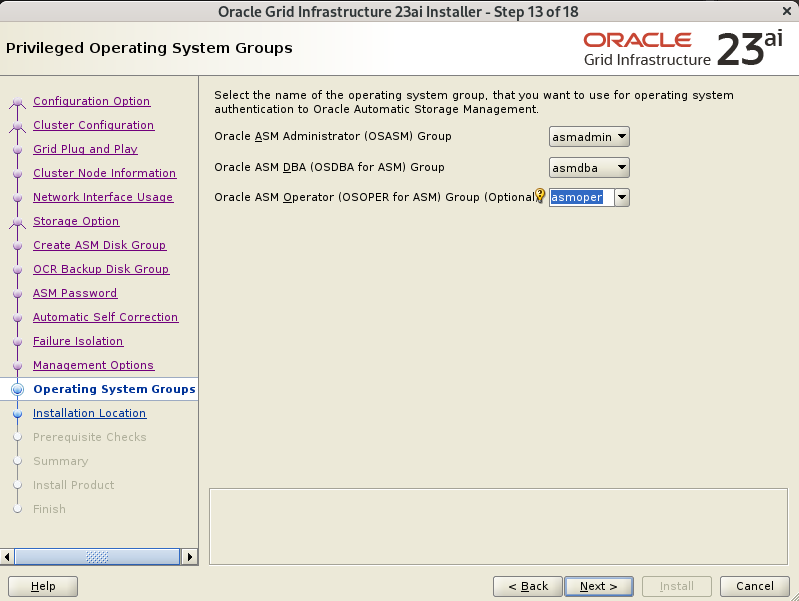Click the sidebar horizontal scrollbar thumb

[97, 557]
